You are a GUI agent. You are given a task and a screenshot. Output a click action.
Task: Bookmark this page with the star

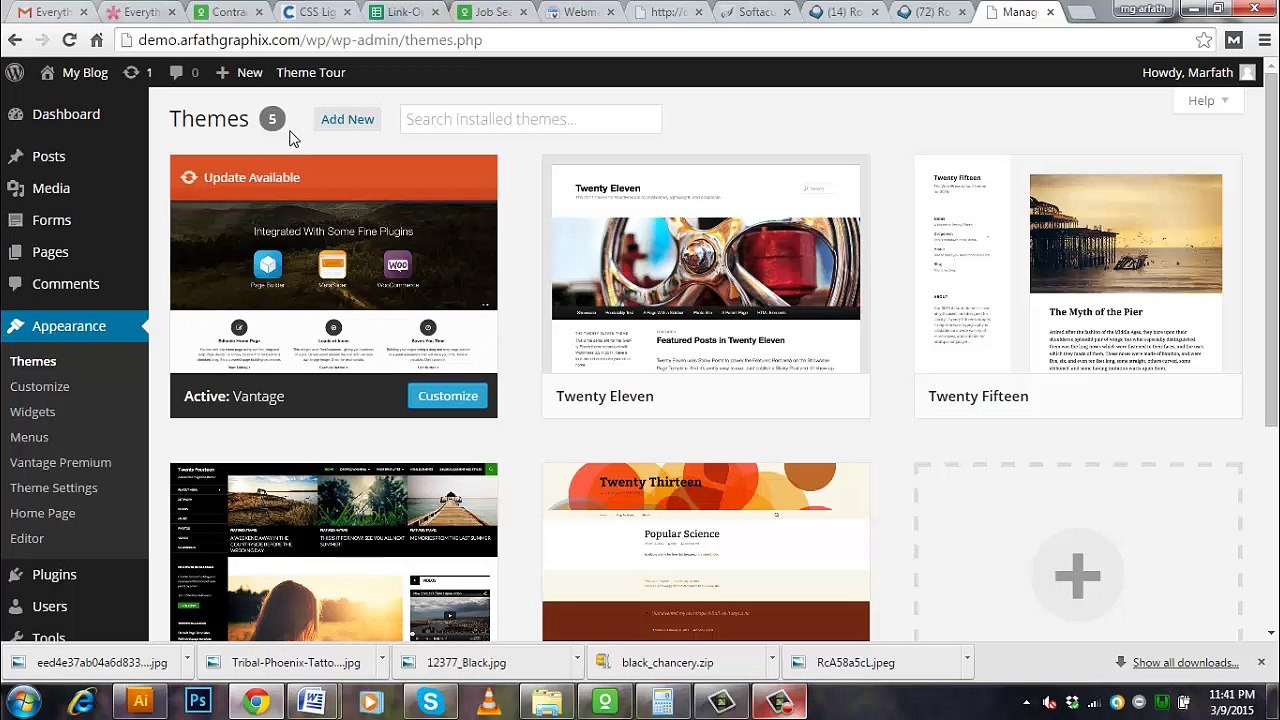click(x=1204, y=40)
